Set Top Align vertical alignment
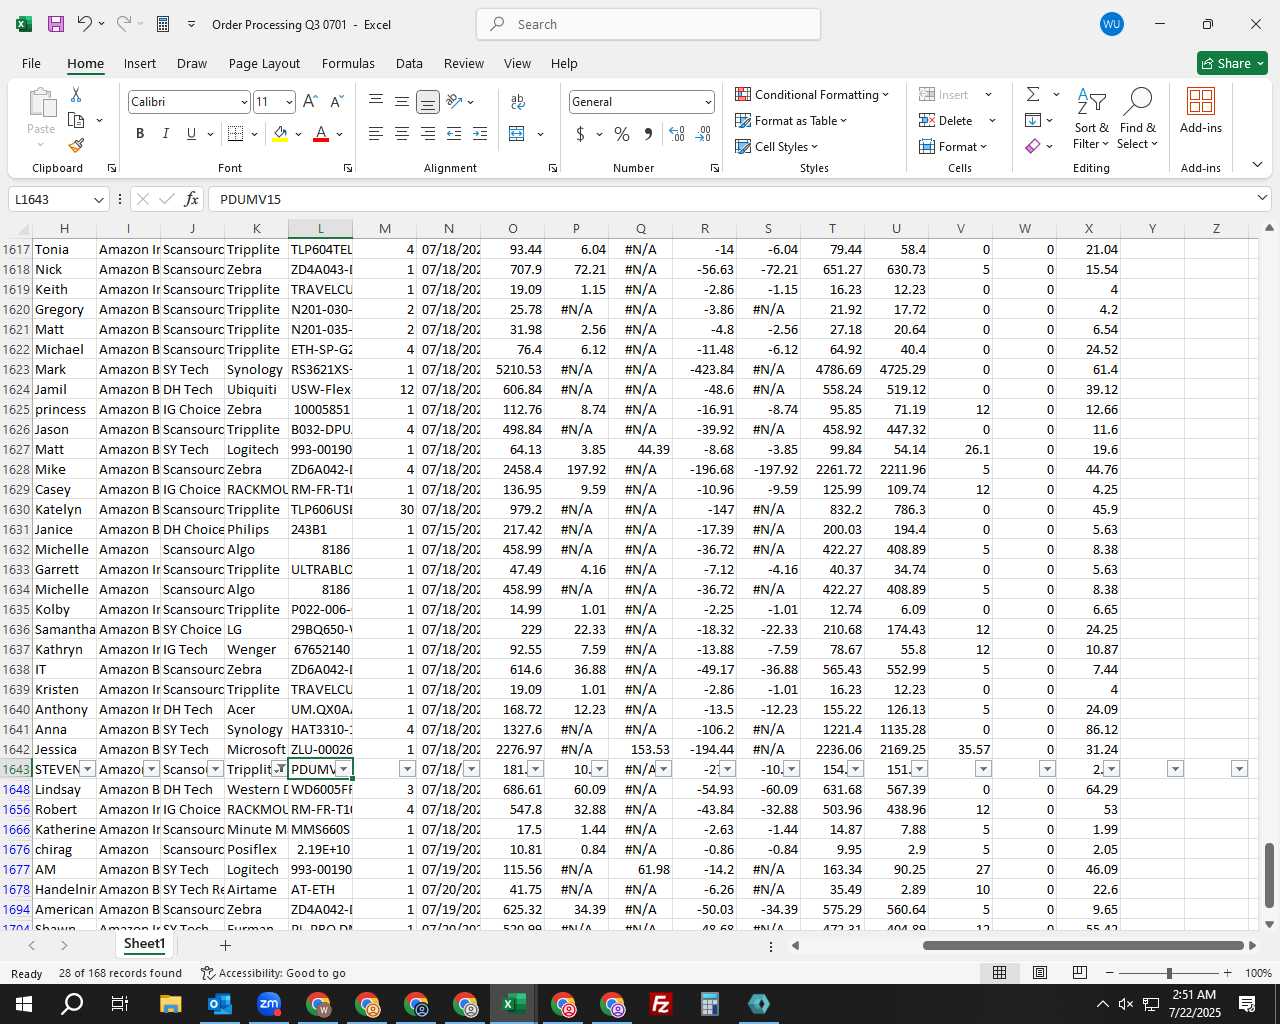This screenshot has width=1280, height=1024. (x=376, y=102)
